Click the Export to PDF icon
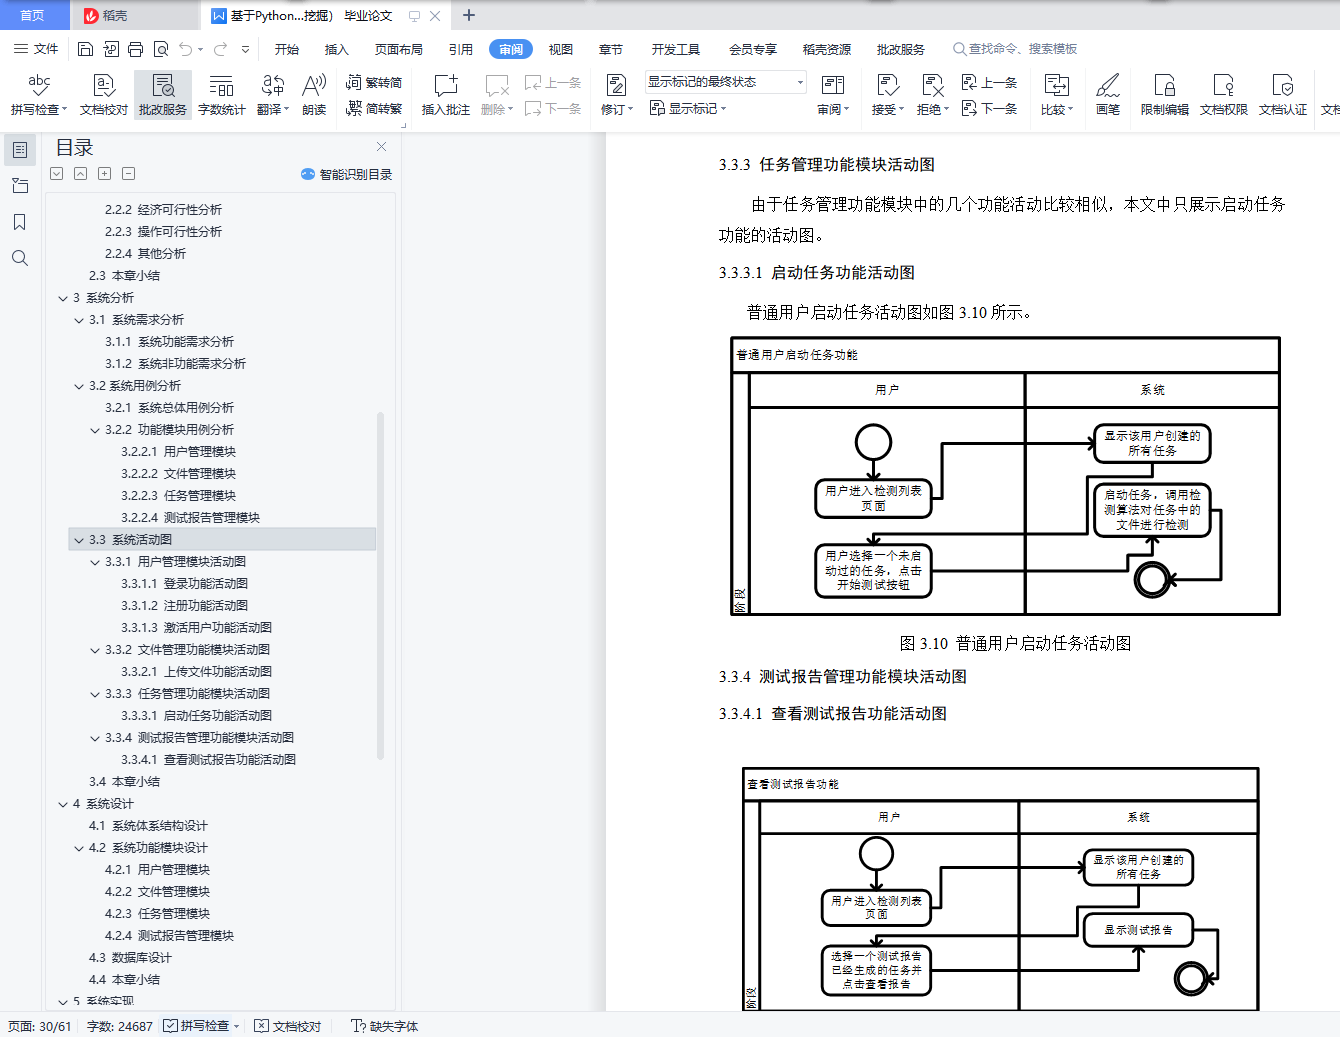This screenshot has width=1340, height=1037. point(110,49)
